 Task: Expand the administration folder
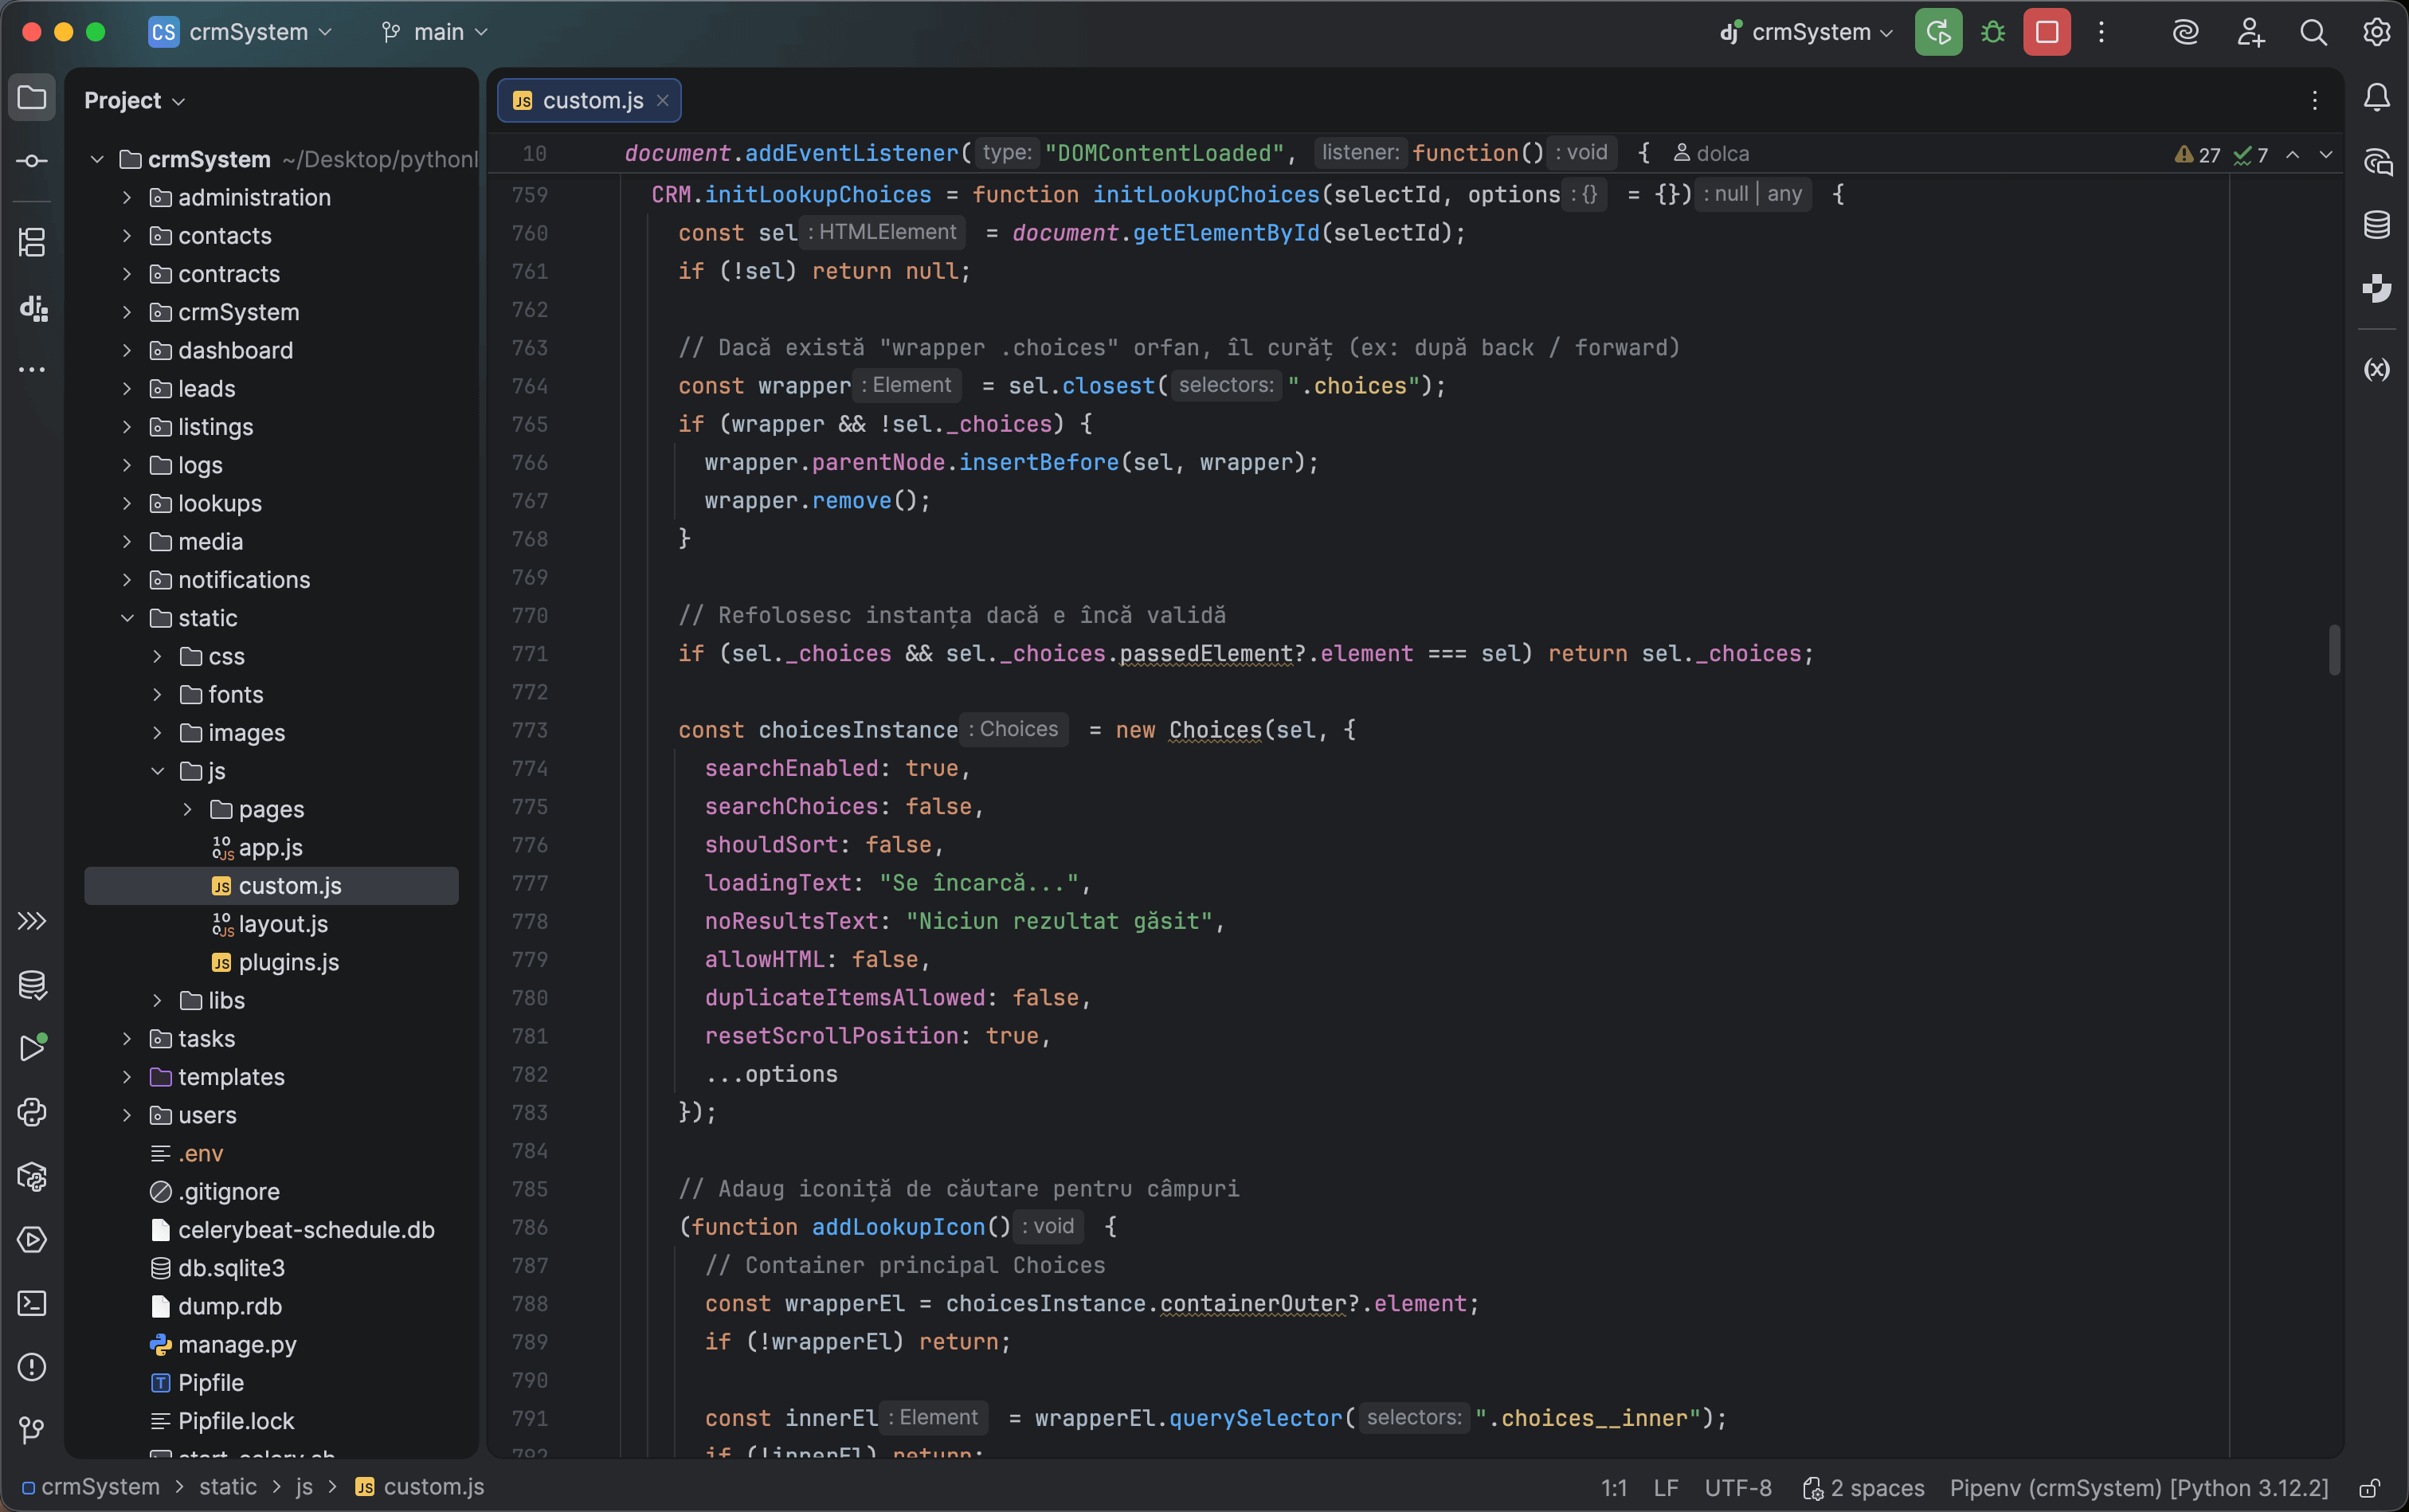[x=127, y=197]
